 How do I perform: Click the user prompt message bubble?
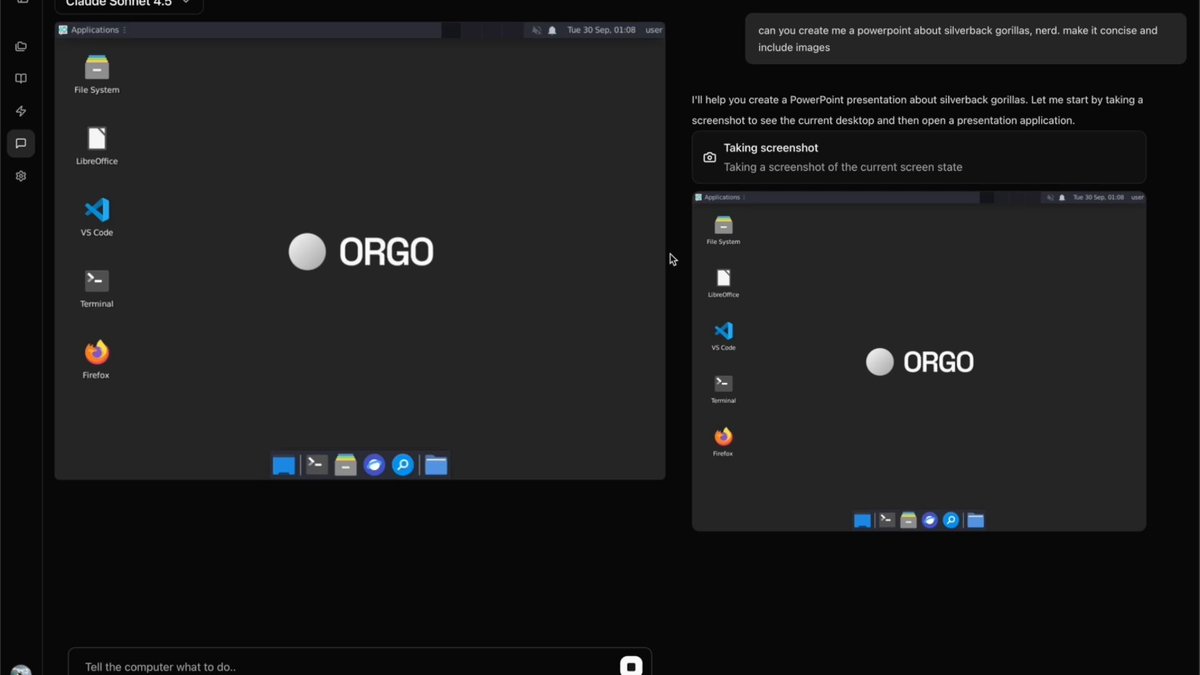tap(966, 39)
